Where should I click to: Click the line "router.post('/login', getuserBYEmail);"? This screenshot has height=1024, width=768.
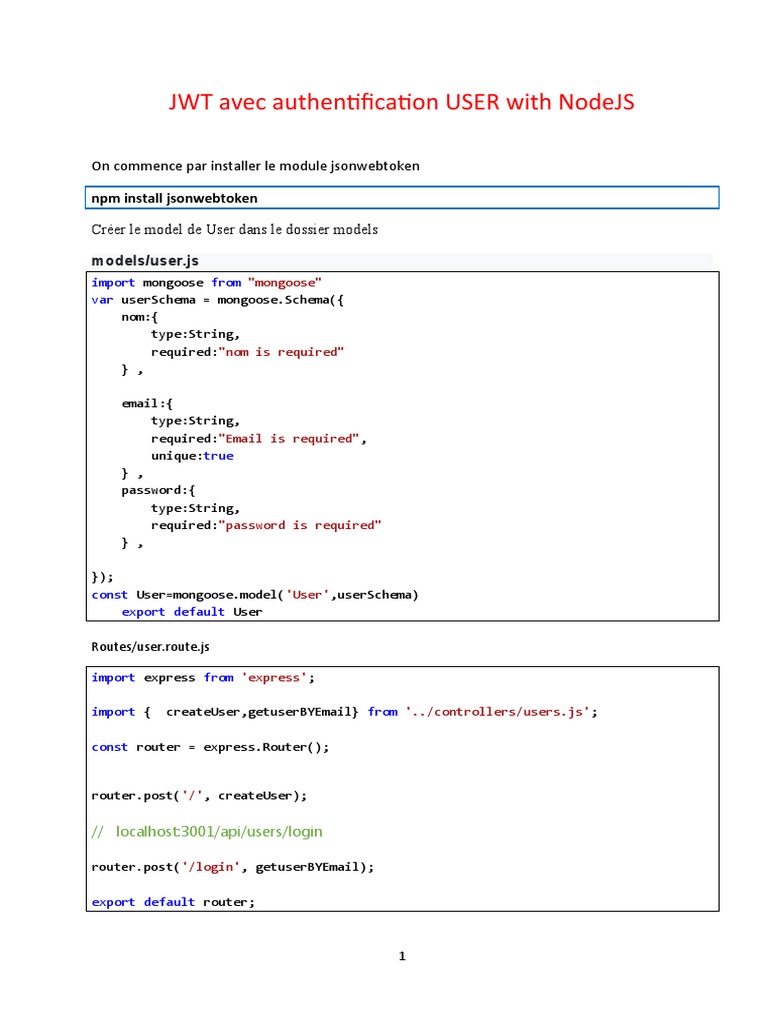click(232, 867)
